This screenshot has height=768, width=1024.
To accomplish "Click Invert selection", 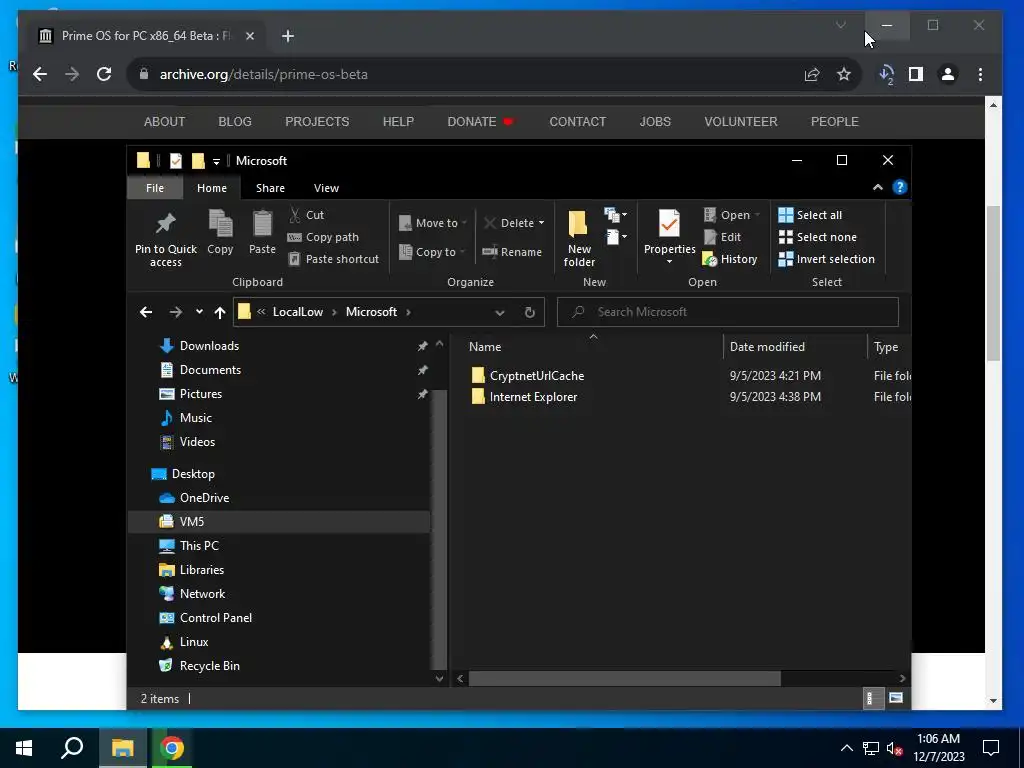I will 827,259.
